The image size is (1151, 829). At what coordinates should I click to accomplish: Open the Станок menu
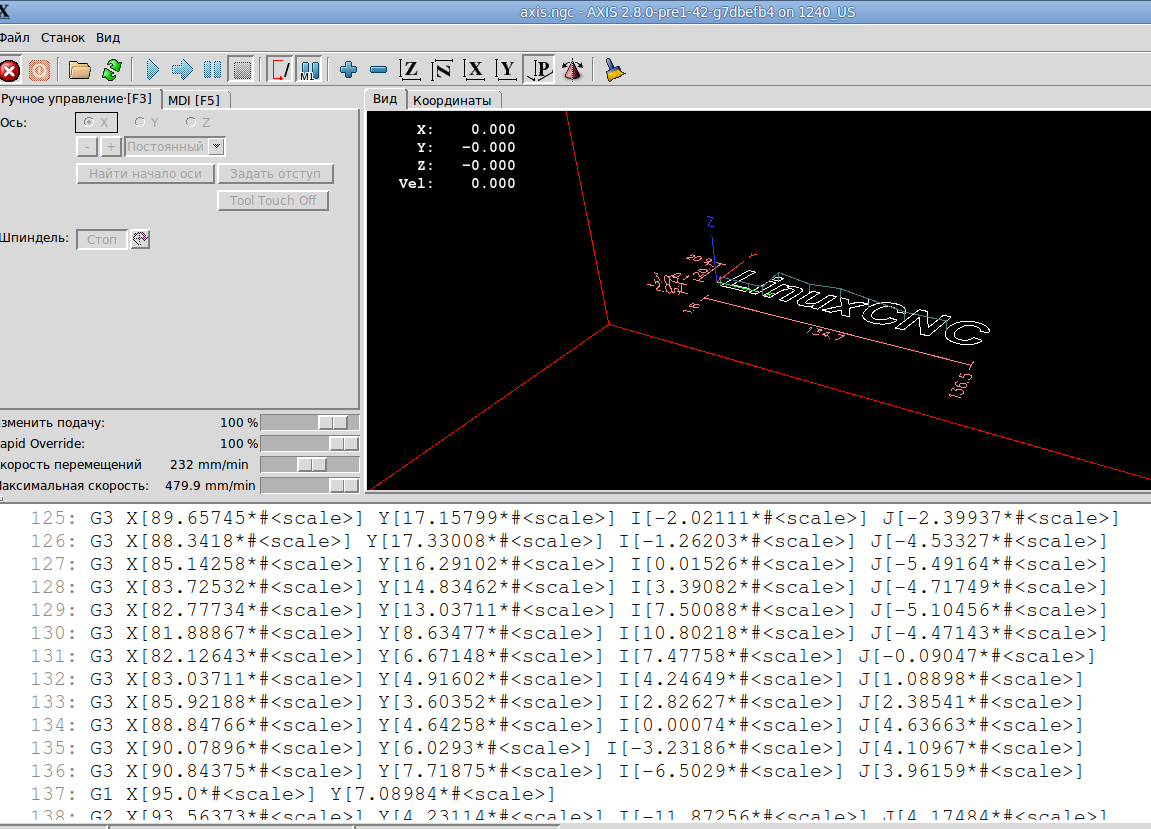[63, 37]
